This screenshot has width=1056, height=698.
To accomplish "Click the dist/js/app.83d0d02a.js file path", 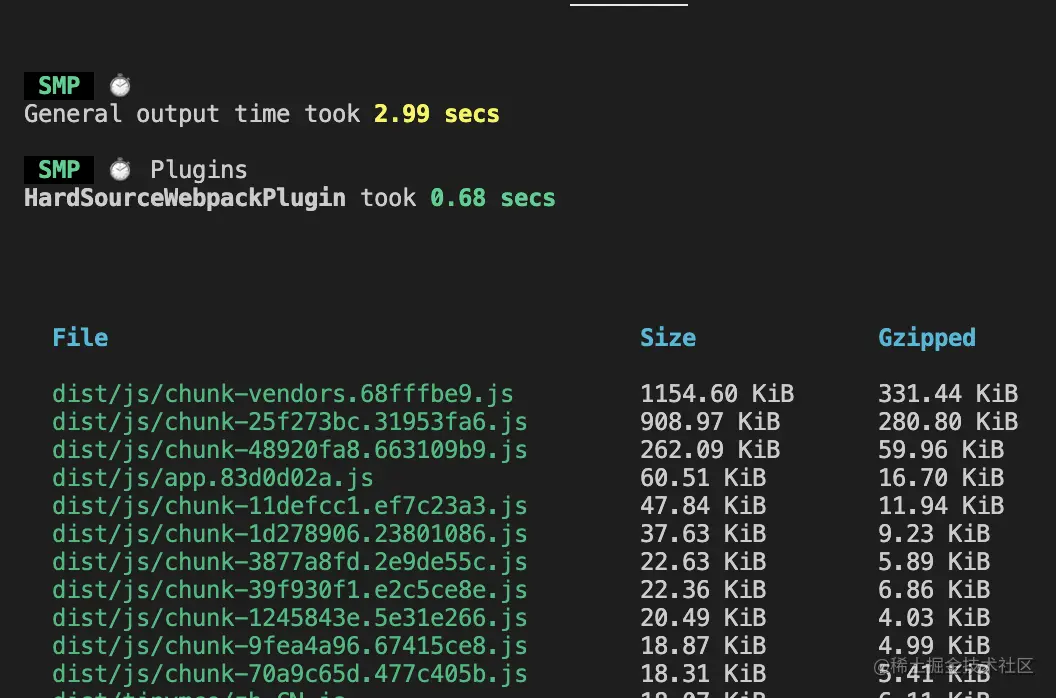I will pos(213,478).
